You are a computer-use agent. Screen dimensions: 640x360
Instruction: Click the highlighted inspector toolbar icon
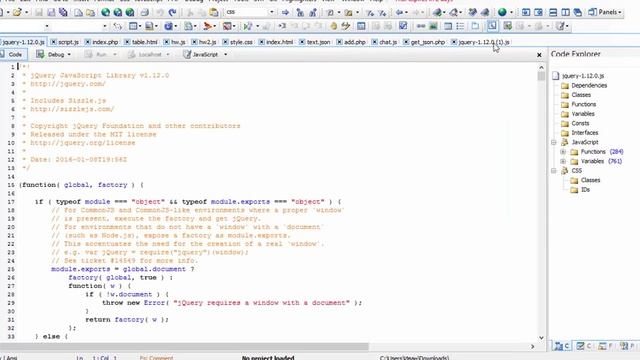[x=492, y=26]
